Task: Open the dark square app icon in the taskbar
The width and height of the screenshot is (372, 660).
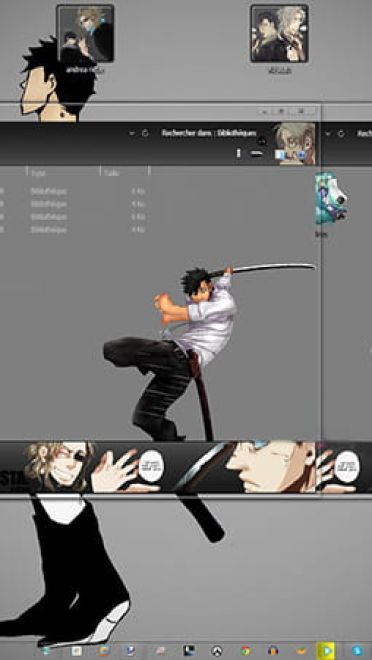Action: tap(189, 651)
